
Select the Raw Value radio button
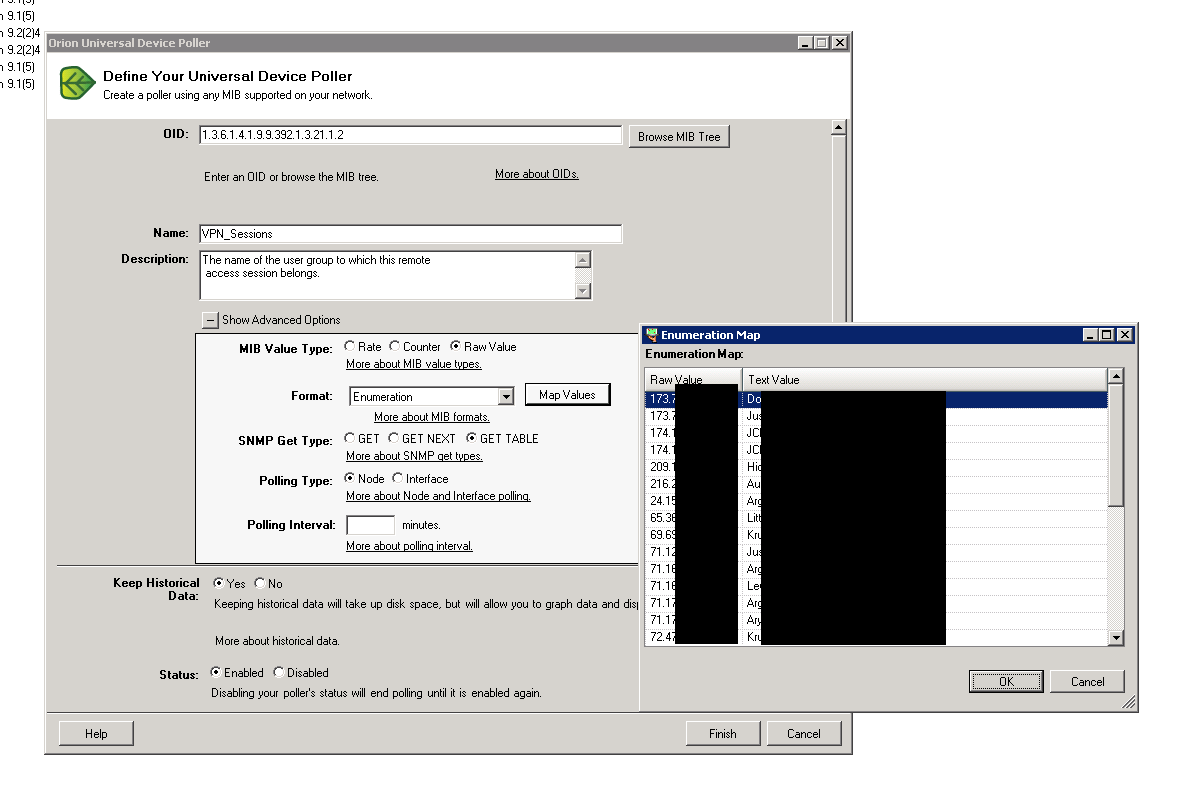pos(455,346)
